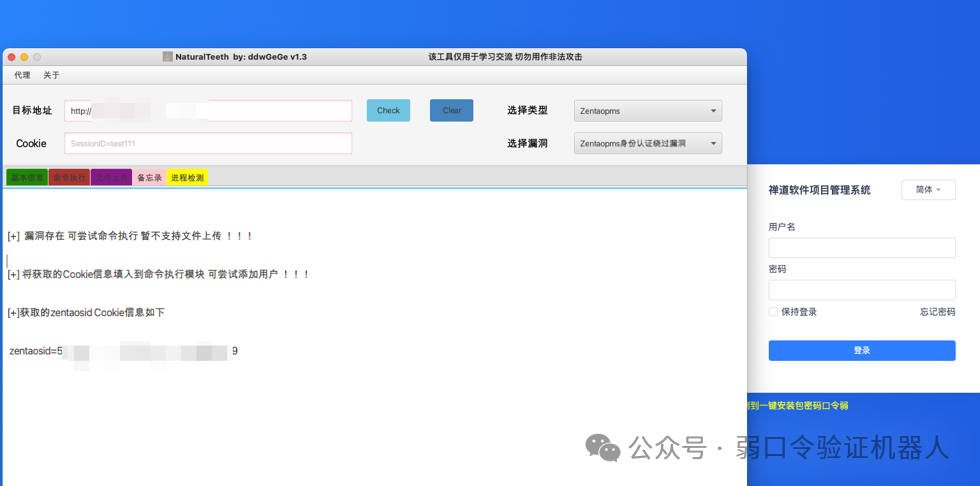Click the 用户名 field on Zentao login
The width and height of the screenshot is (980, 486).
(862, 247)
